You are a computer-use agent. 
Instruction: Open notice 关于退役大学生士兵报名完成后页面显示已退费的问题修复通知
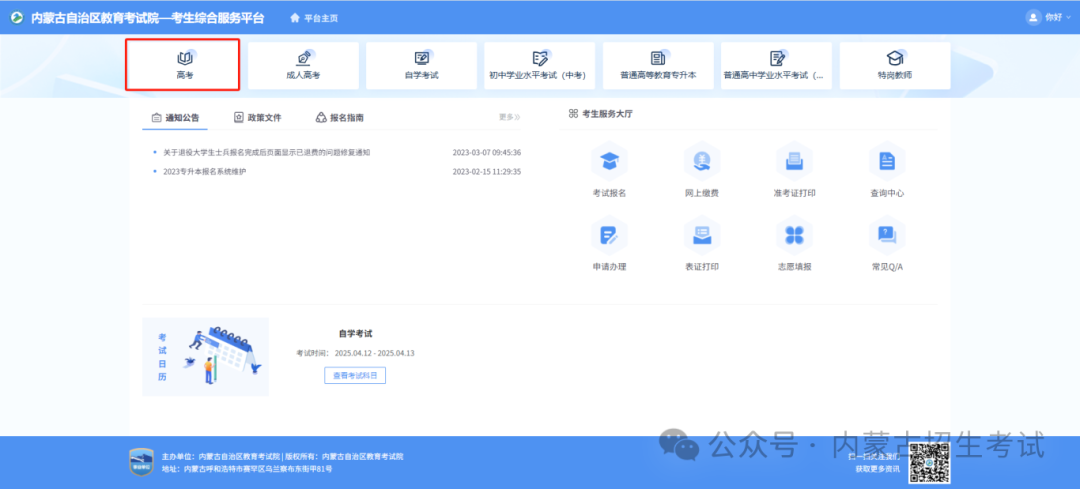267,152
